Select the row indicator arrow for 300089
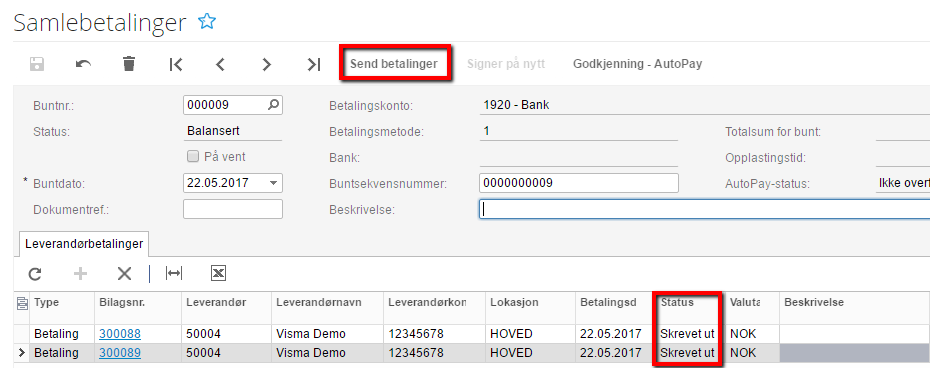The height and width of the screenshot is (368, 930). [22, 353]
